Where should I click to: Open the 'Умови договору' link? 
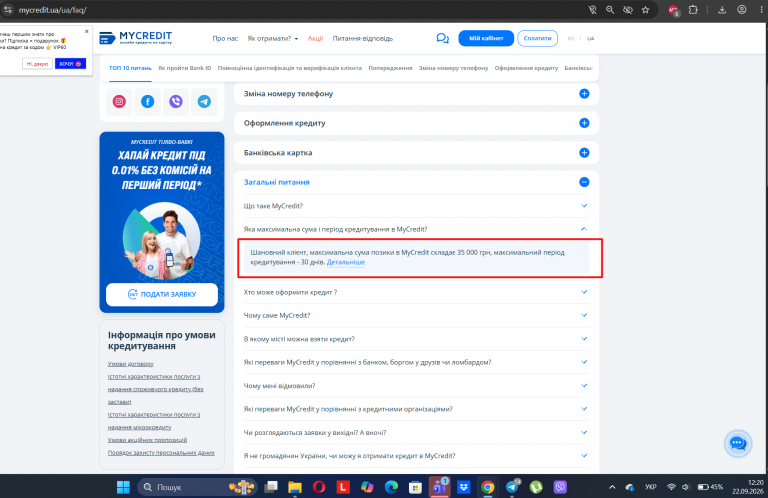point(131,364)
